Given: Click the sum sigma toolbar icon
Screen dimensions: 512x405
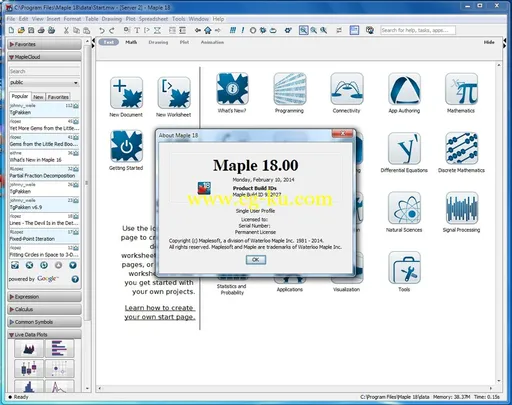Looking at the screenshot, I should coord(157,30).
